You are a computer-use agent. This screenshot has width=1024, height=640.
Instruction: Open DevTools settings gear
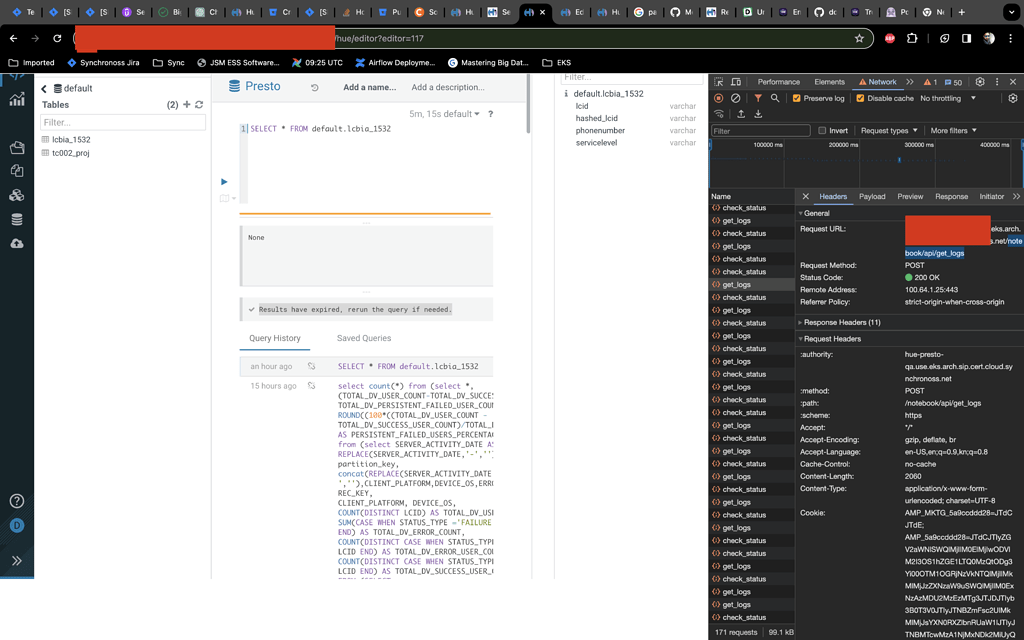click(x=979, y=81)
